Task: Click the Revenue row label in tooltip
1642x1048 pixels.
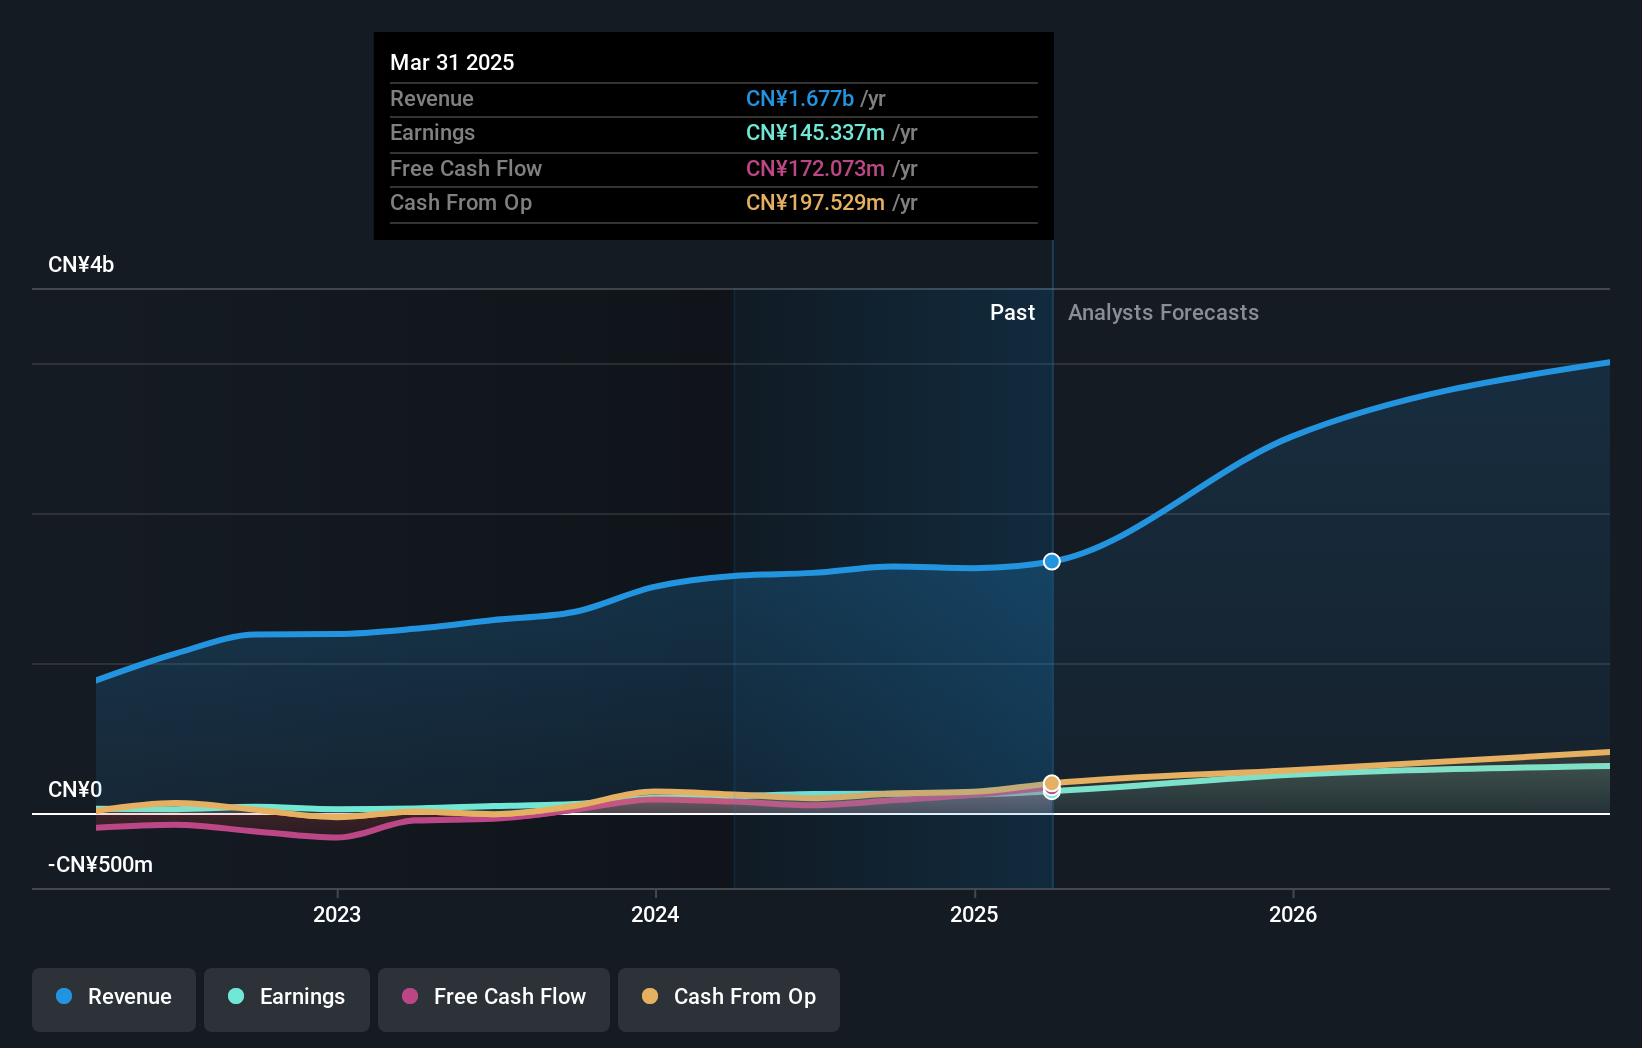Action: click(432, 98)
